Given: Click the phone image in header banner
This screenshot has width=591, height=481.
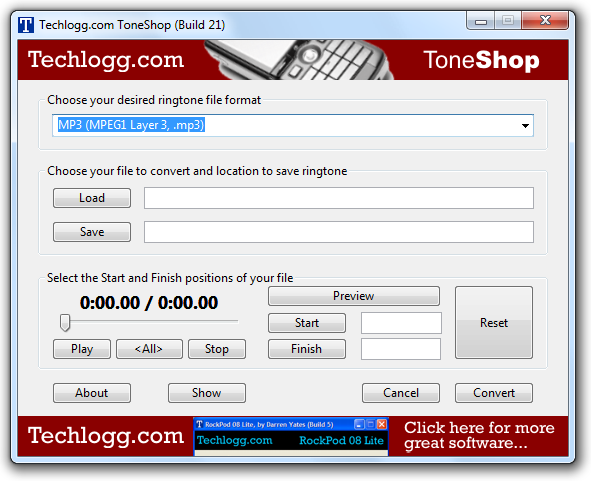Looking at the screenshot, I should click(x=298, y=60).
